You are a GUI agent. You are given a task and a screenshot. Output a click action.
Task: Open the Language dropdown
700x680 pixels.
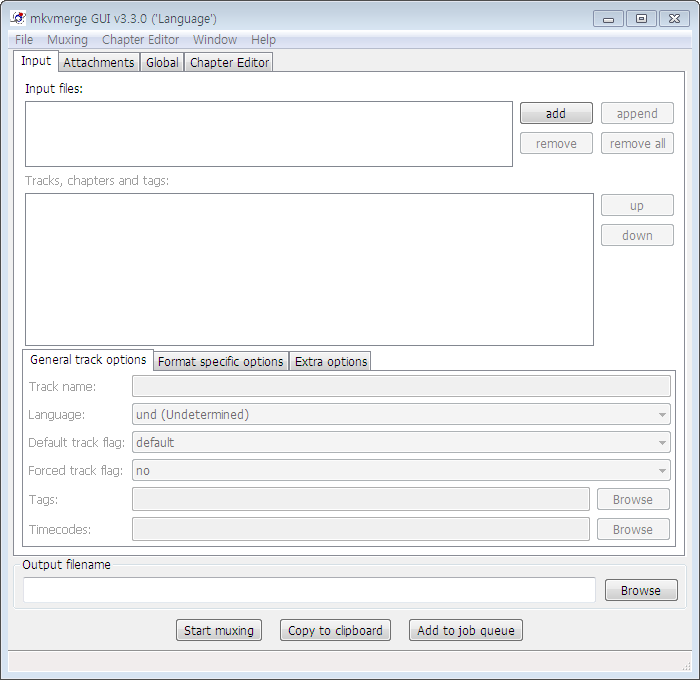pos(401,414)
